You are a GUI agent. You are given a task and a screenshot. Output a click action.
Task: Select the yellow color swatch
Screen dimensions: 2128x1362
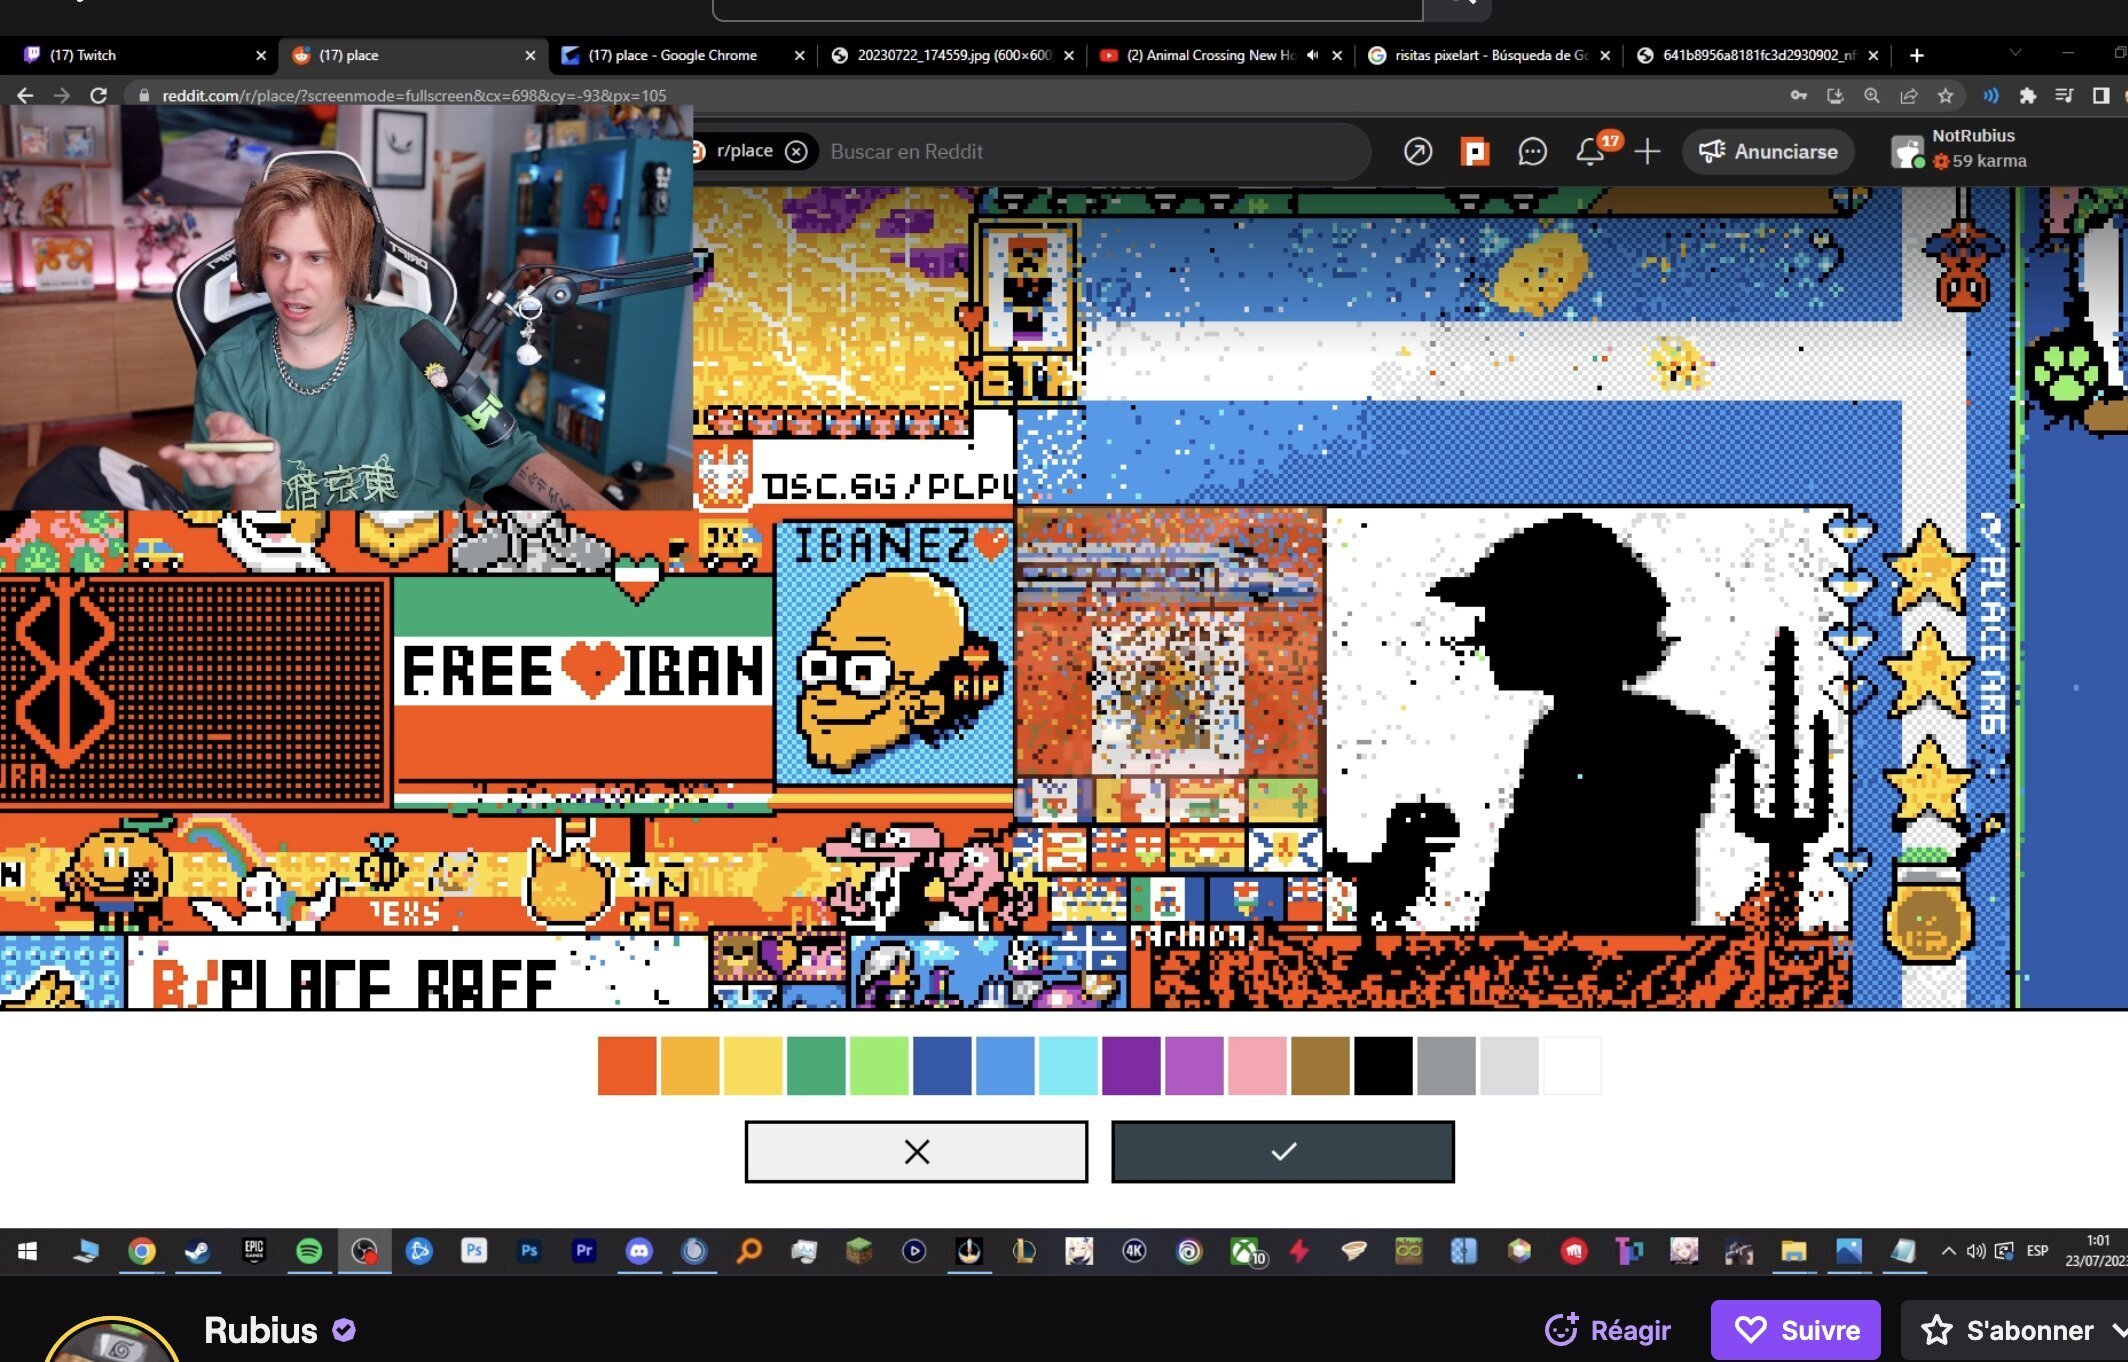[x=753, y=1066]
